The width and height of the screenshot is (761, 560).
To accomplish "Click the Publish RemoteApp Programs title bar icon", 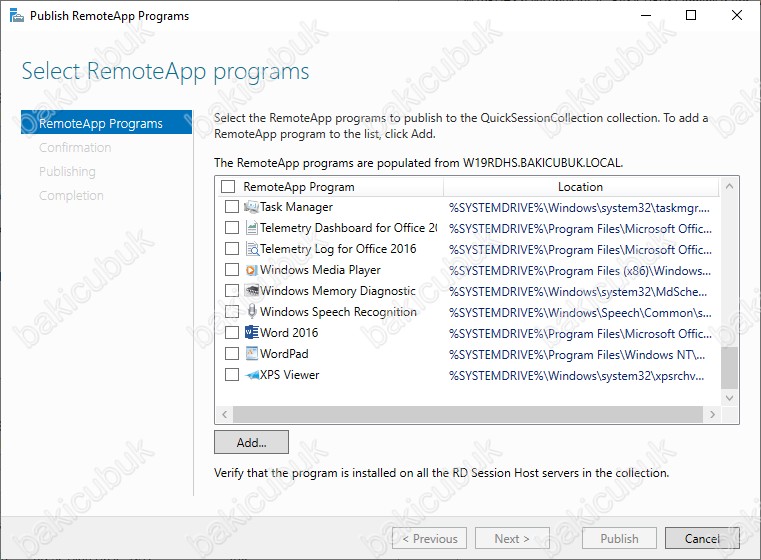I will pyautogui.click(x=17, y=16).
